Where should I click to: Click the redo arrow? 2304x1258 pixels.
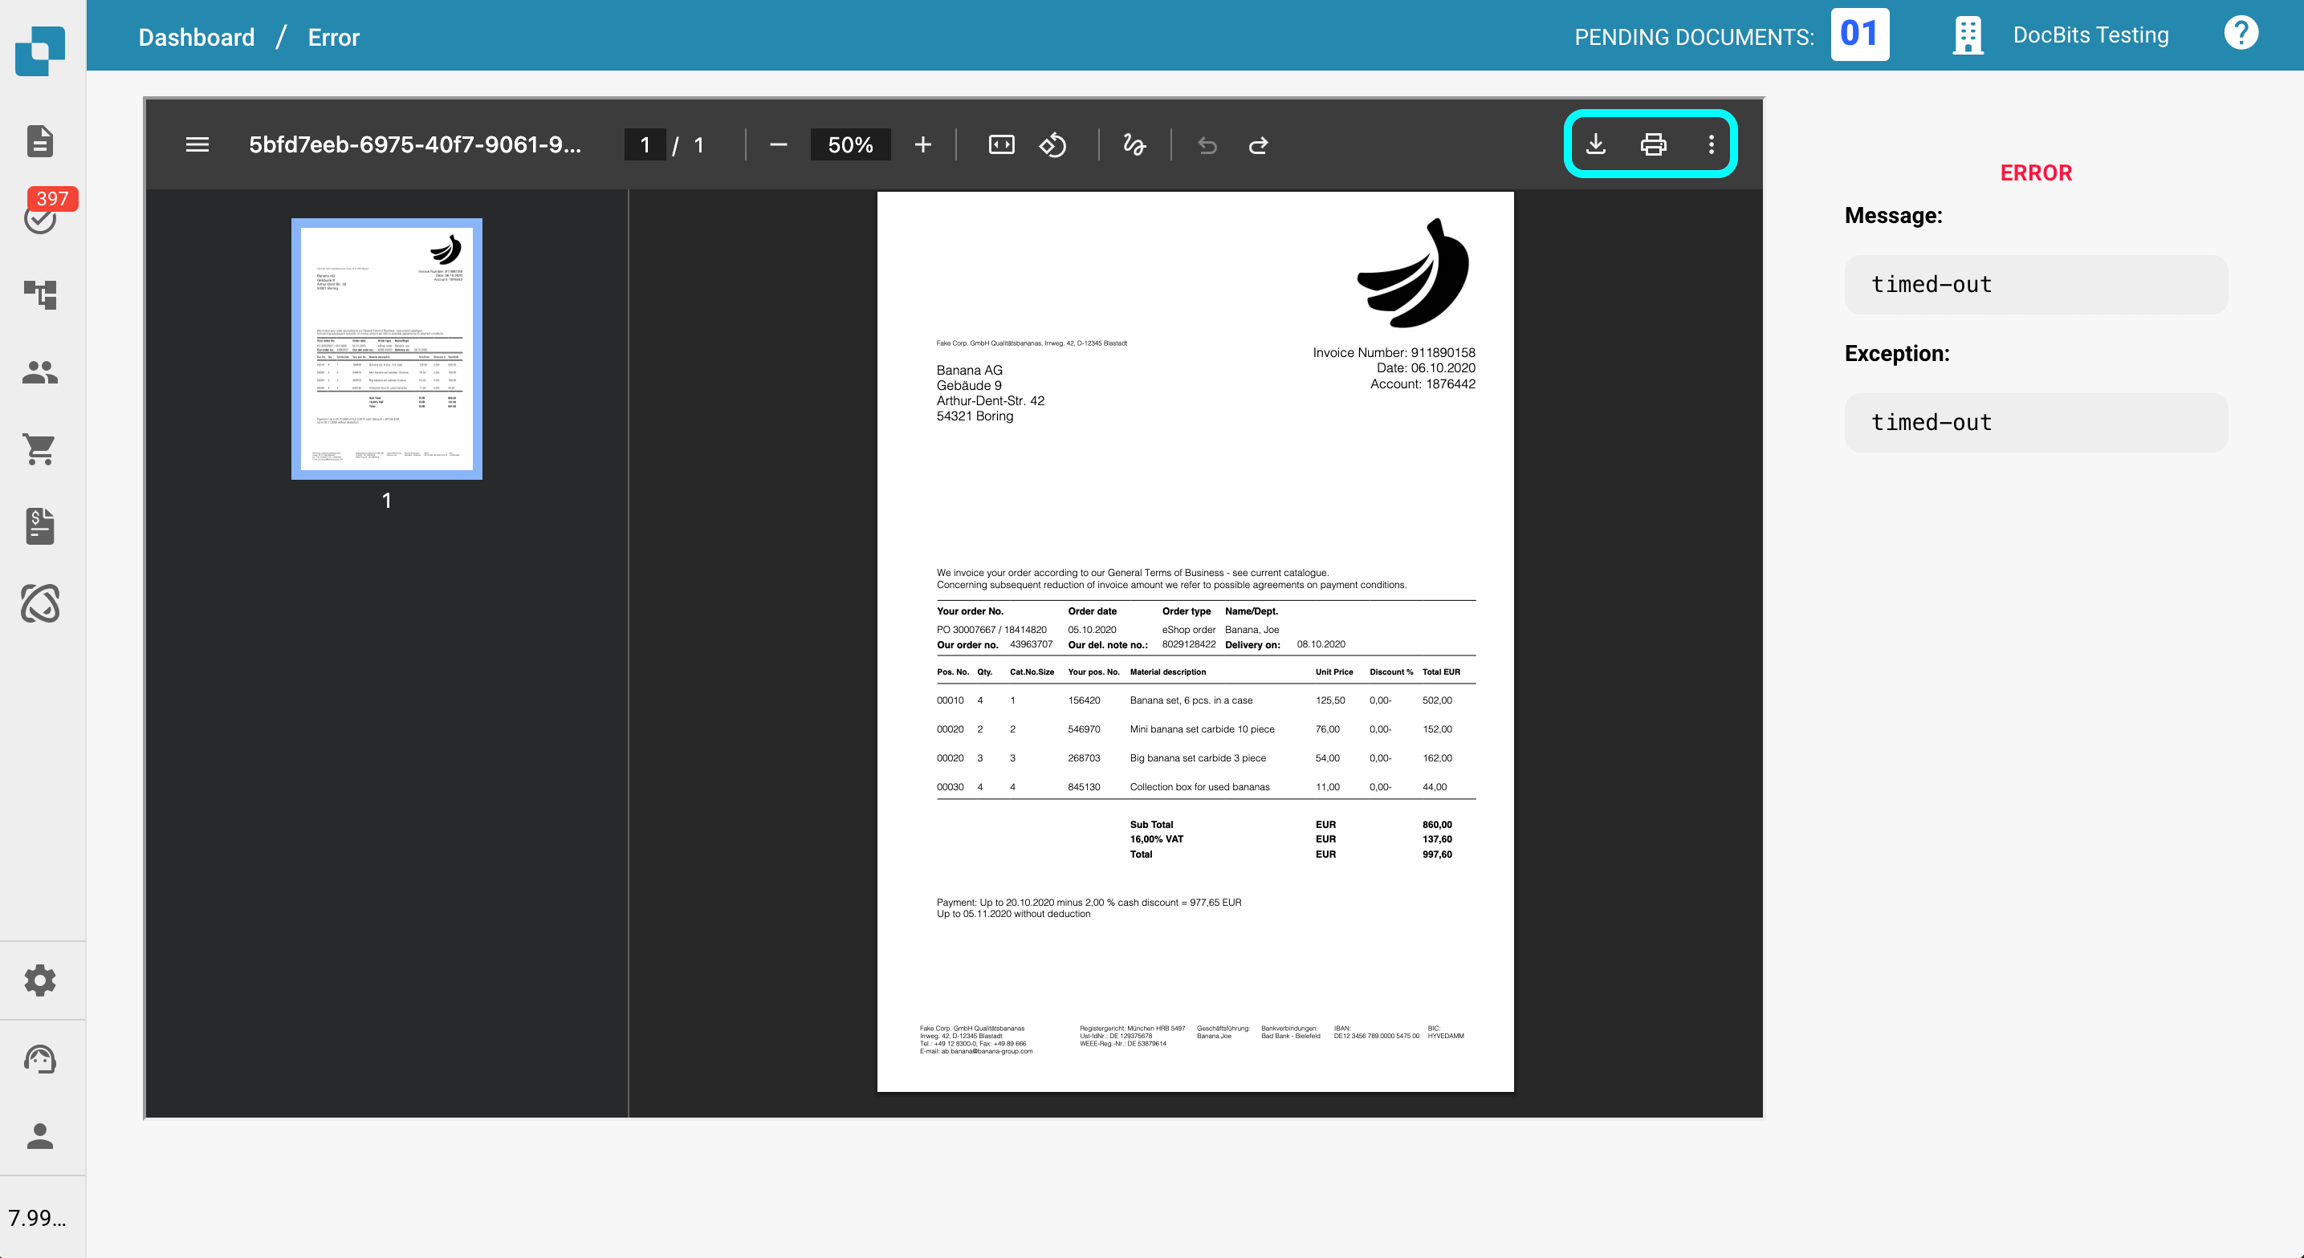[1258, 146]
